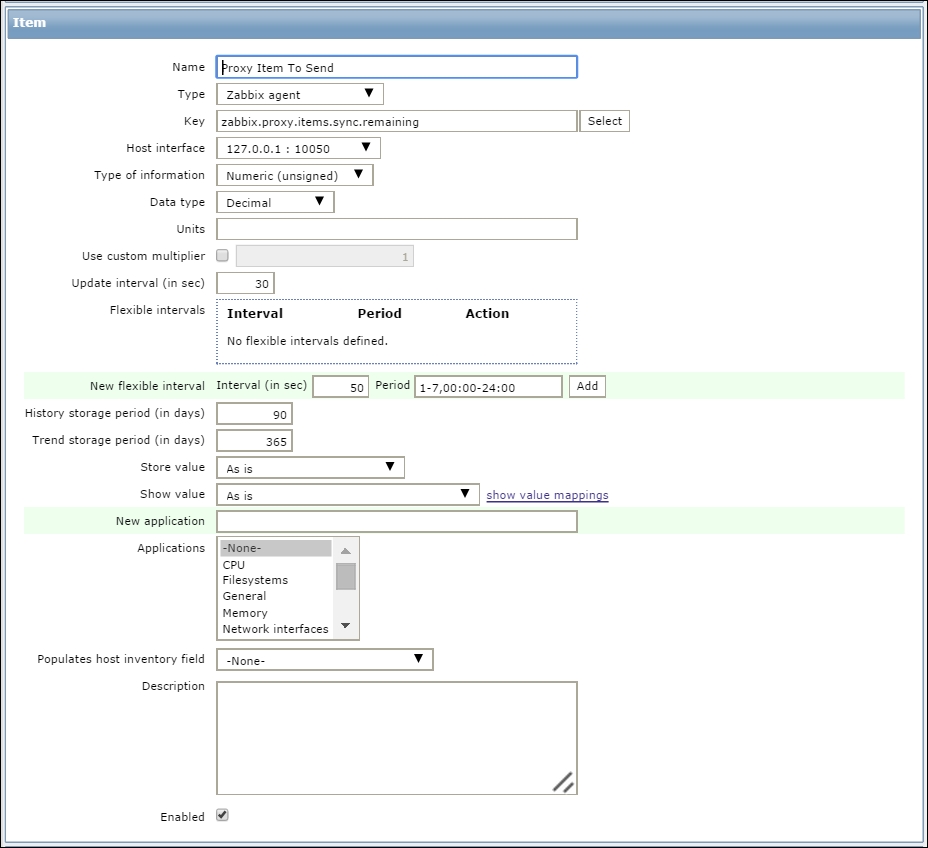Click the flexible interval Period field
This screenshot has width=928, height=848.
pyautogui.click(x=488, y=387)
